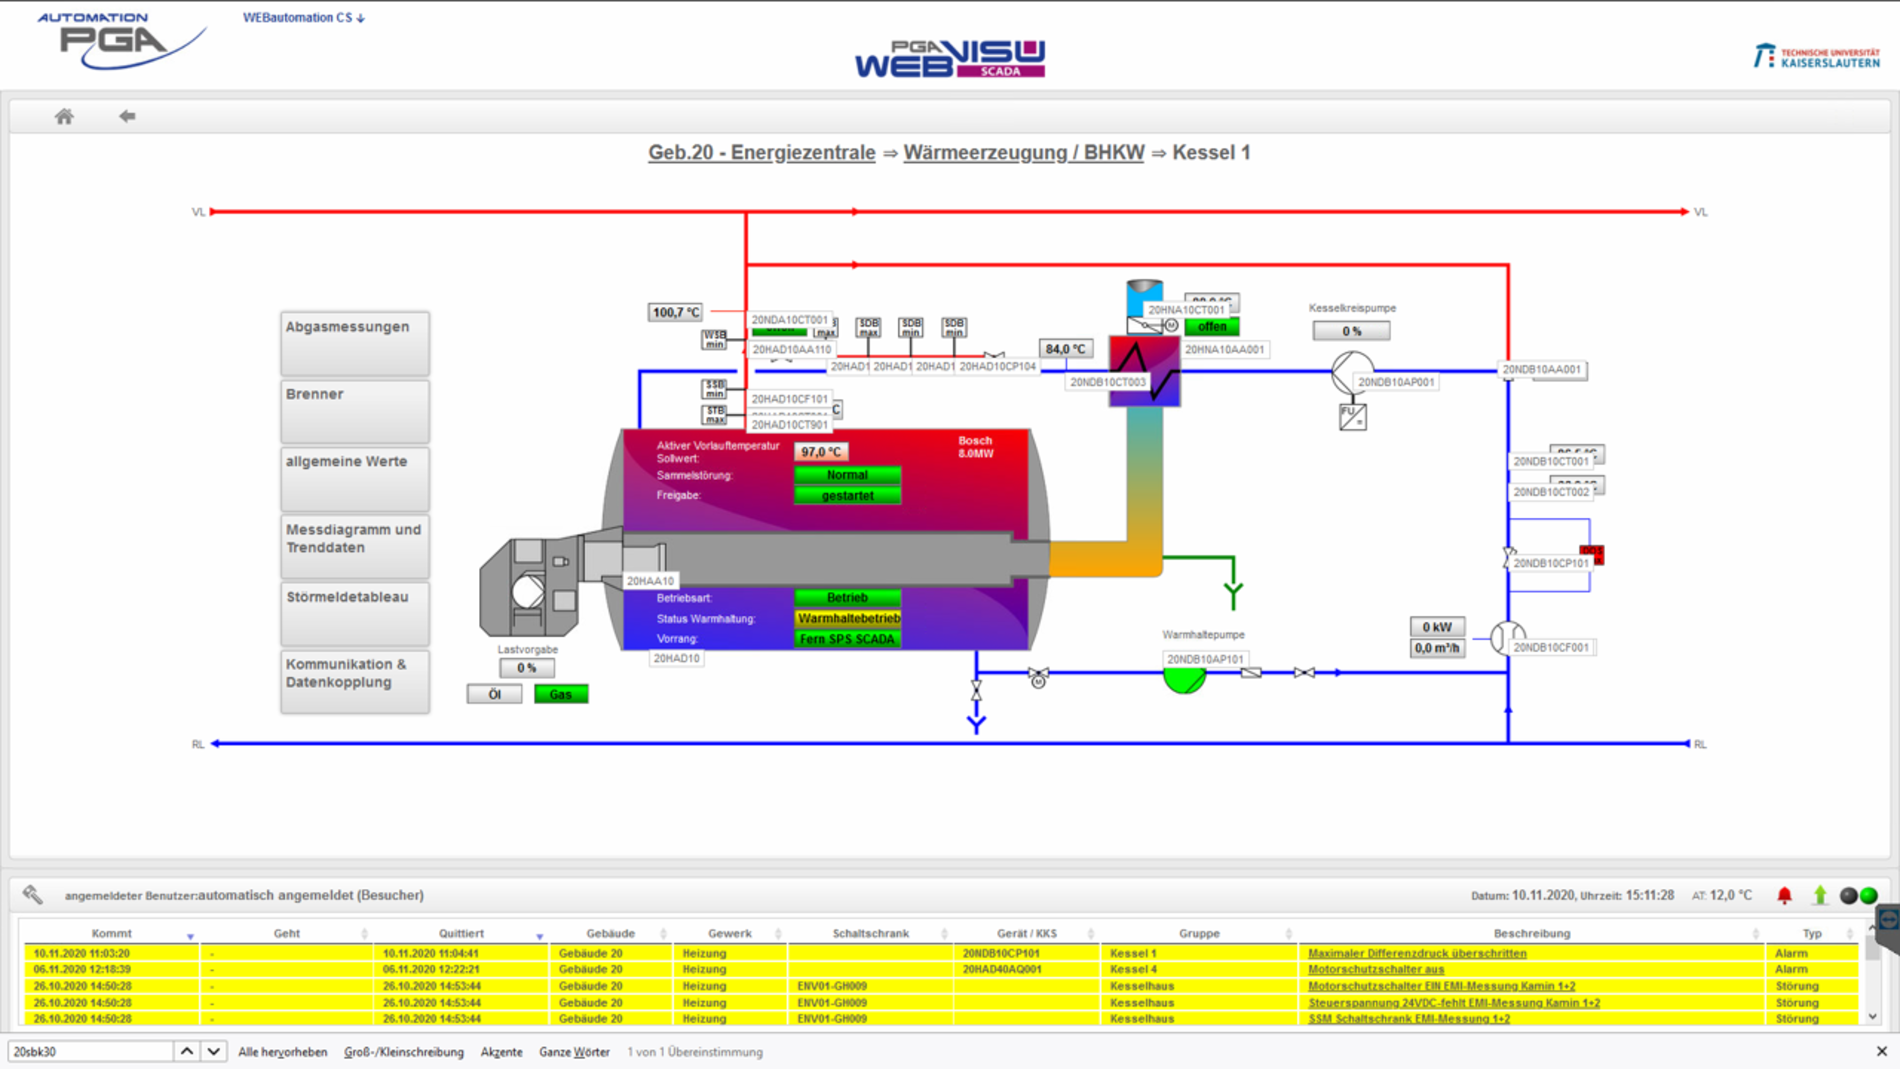The width and height of the screenshot is (1900, 1069).
Task: Go to the home screen icon
Action: pos(64,116)
